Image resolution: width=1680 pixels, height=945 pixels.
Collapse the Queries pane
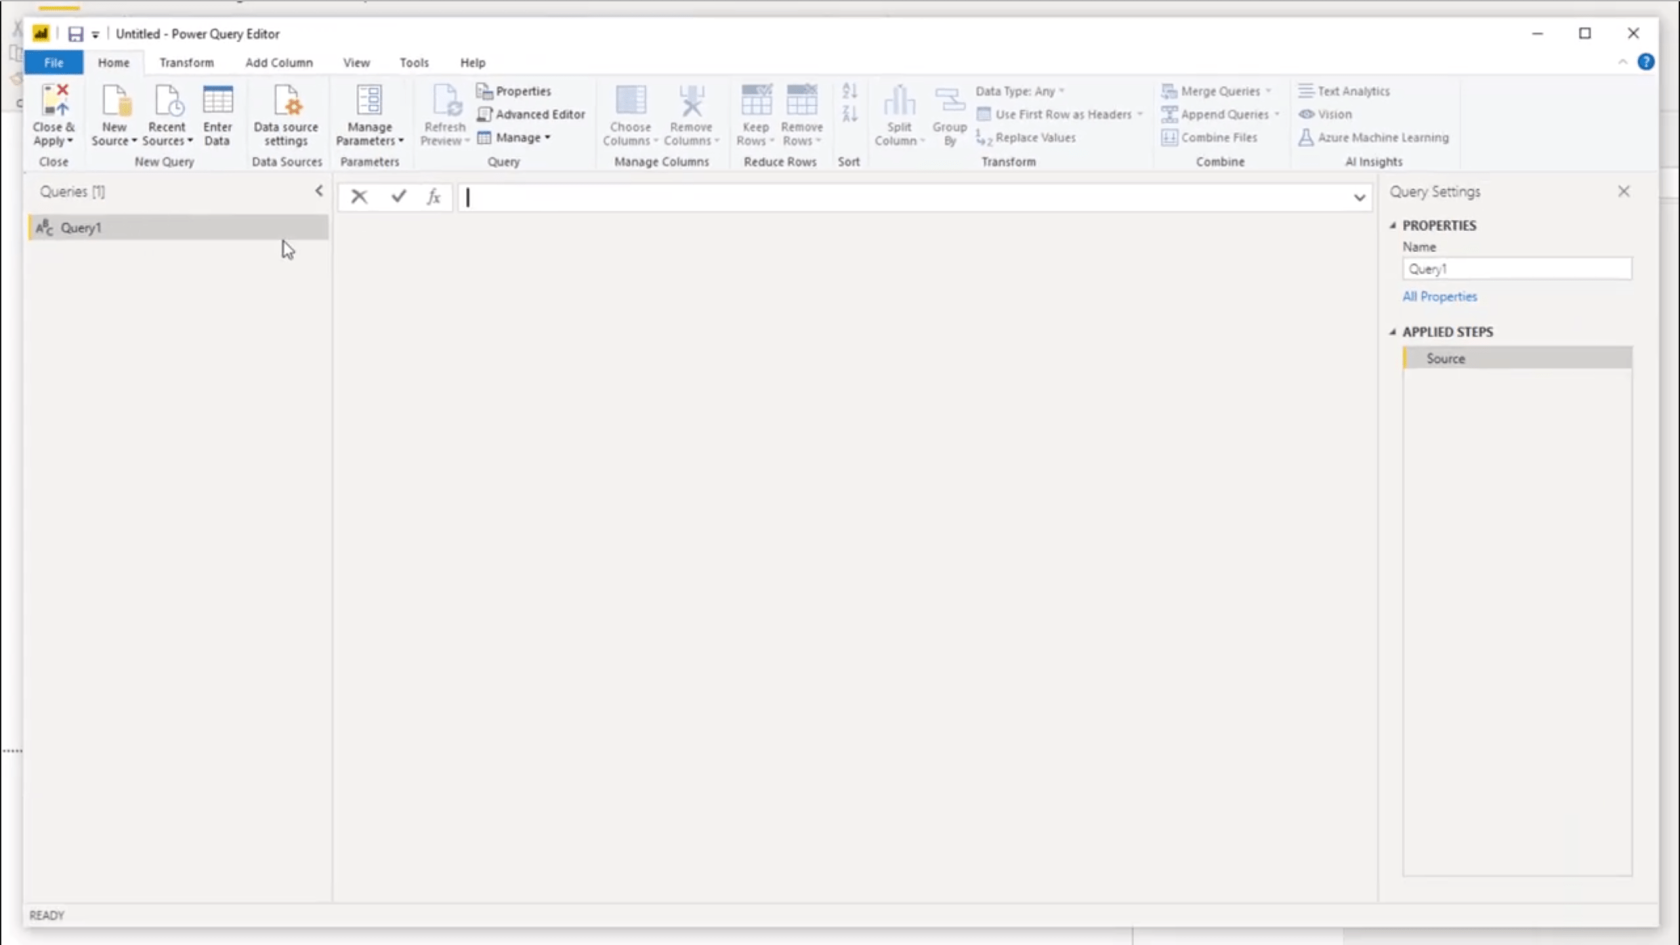[319, 191]
